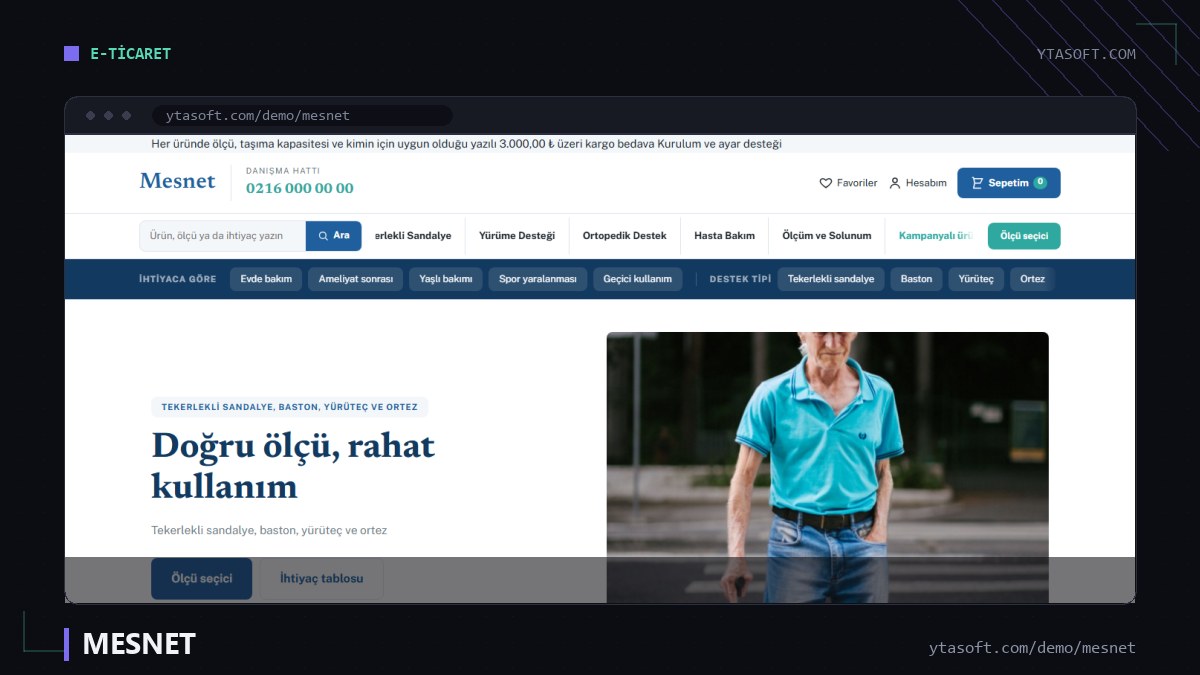The height and width of the screenshot is (675, 1200).
Task: Open Hesabım account link
Action: tap(918, 183)
